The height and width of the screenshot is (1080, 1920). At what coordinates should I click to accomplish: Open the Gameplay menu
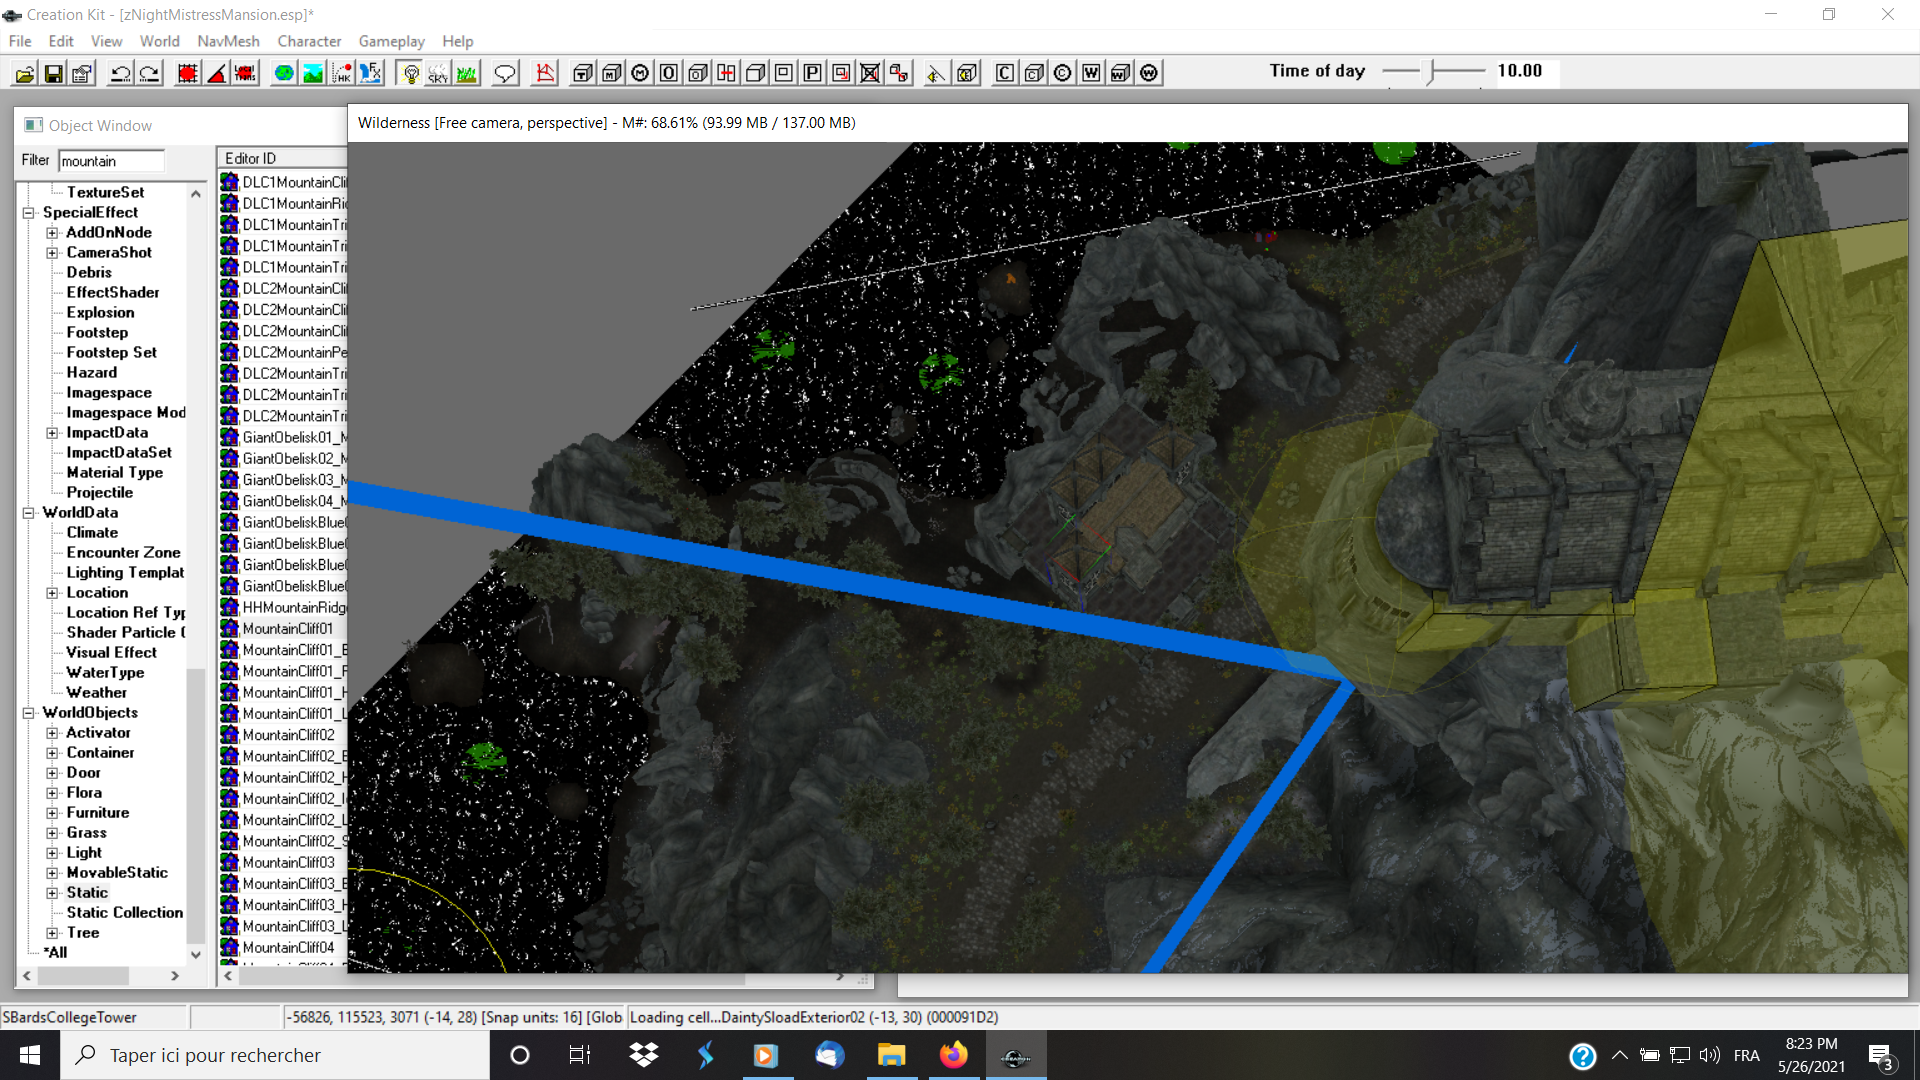[x=391, y=41]
